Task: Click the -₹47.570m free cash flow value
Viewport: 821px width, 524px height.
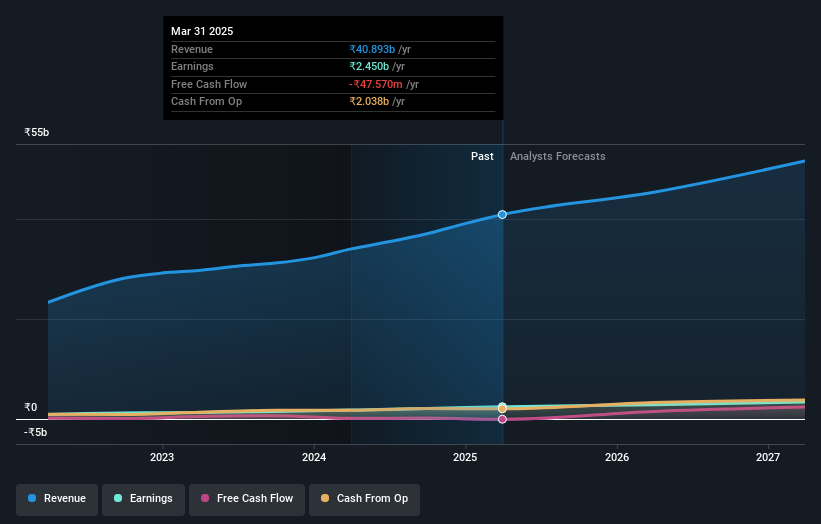Action: pos(375,84)
